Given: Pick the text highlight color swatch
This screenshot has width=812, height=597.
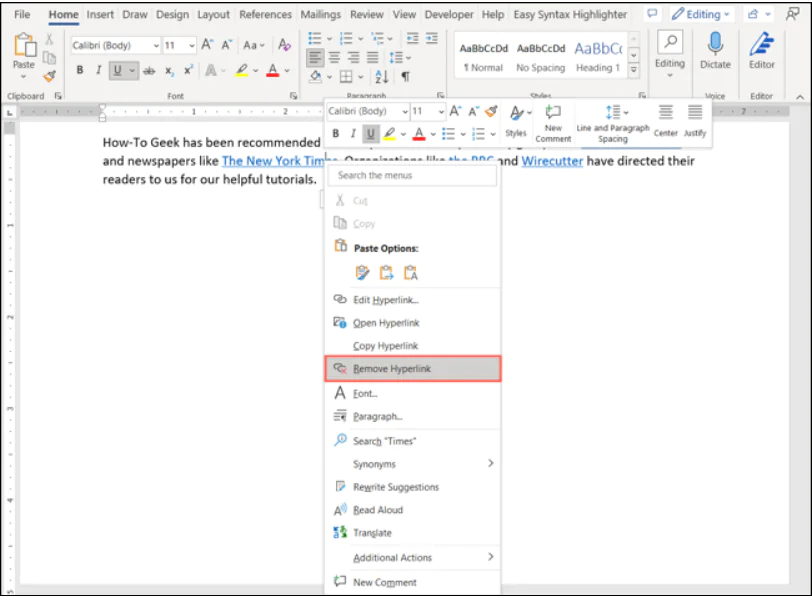Looking at the screenshot, I should click(x=243, y=70).
